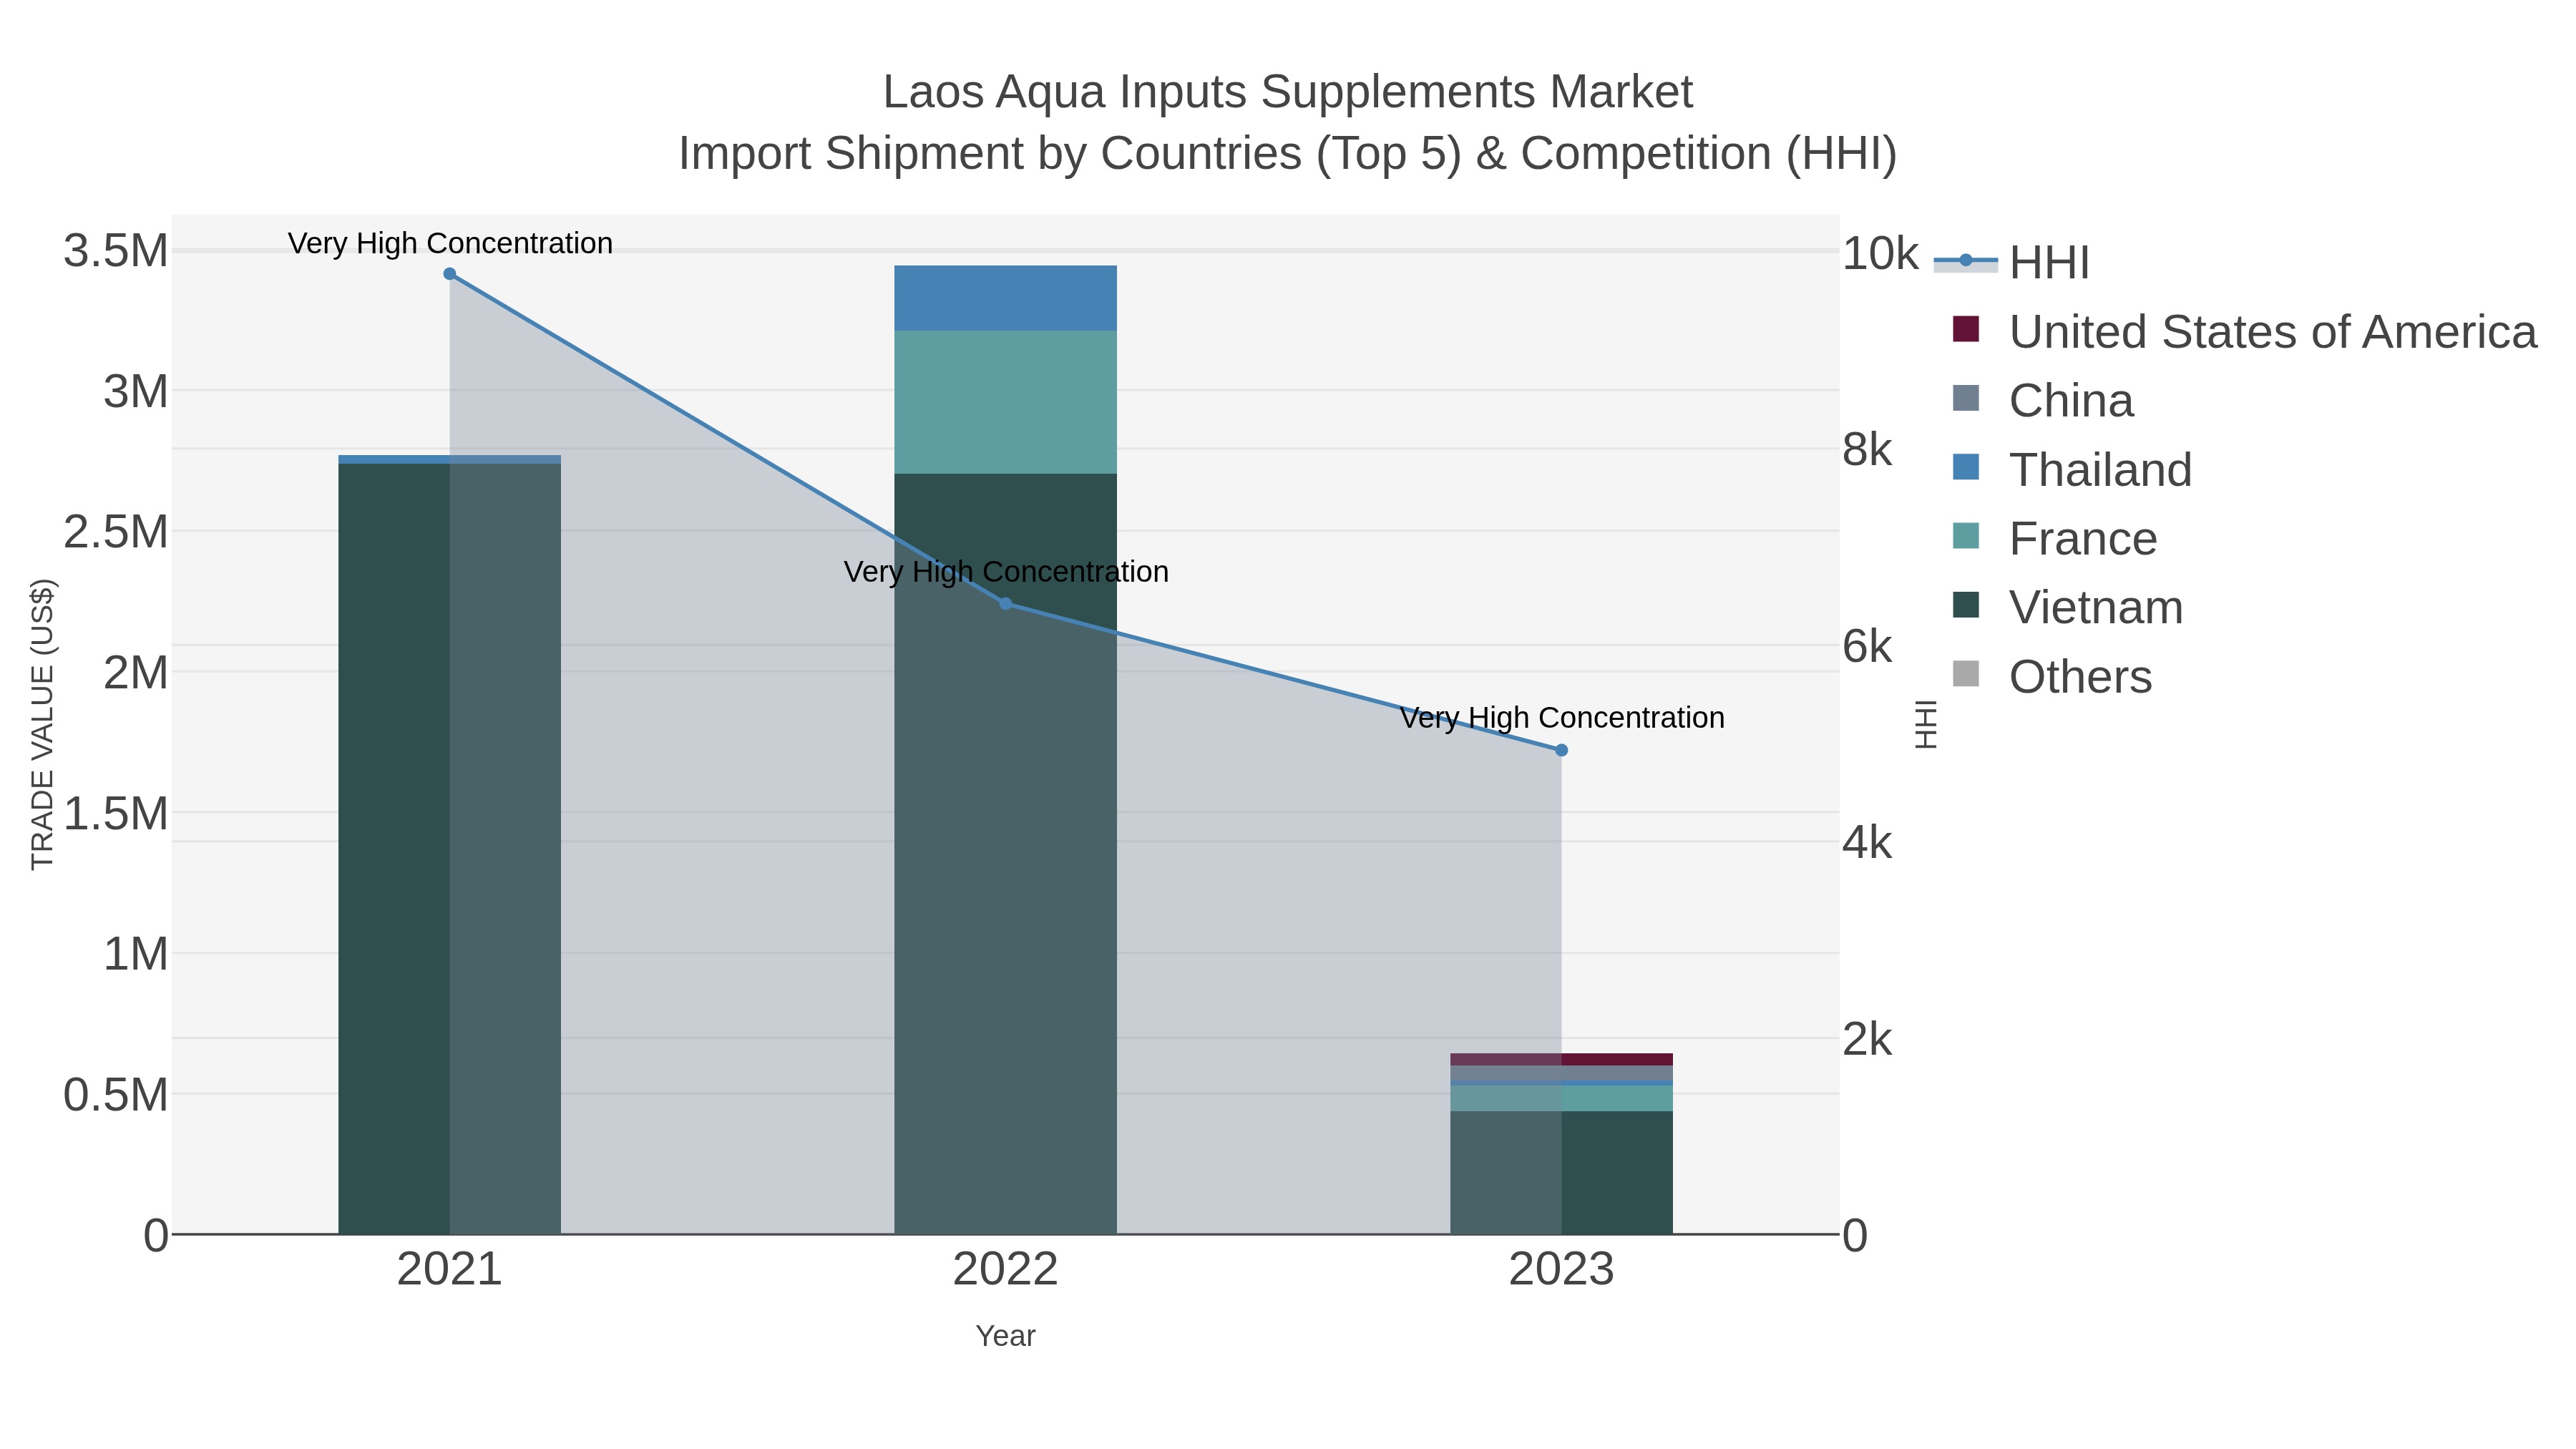The height and width of the screenshot is (1449, 2576).
Task: Click 2023 Very High Concentration annotation
Action: tap(1562, 718)
